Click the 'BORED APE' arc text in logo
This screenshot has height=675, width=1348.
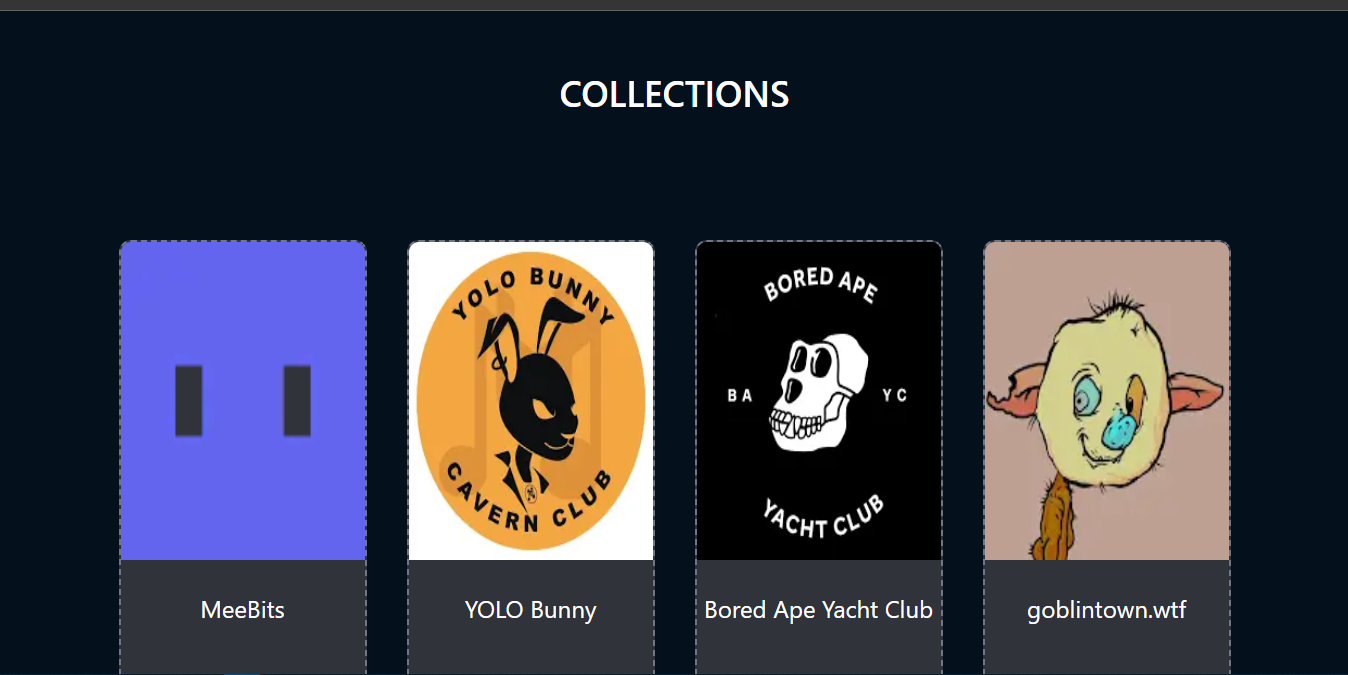(x=820, y=285)
